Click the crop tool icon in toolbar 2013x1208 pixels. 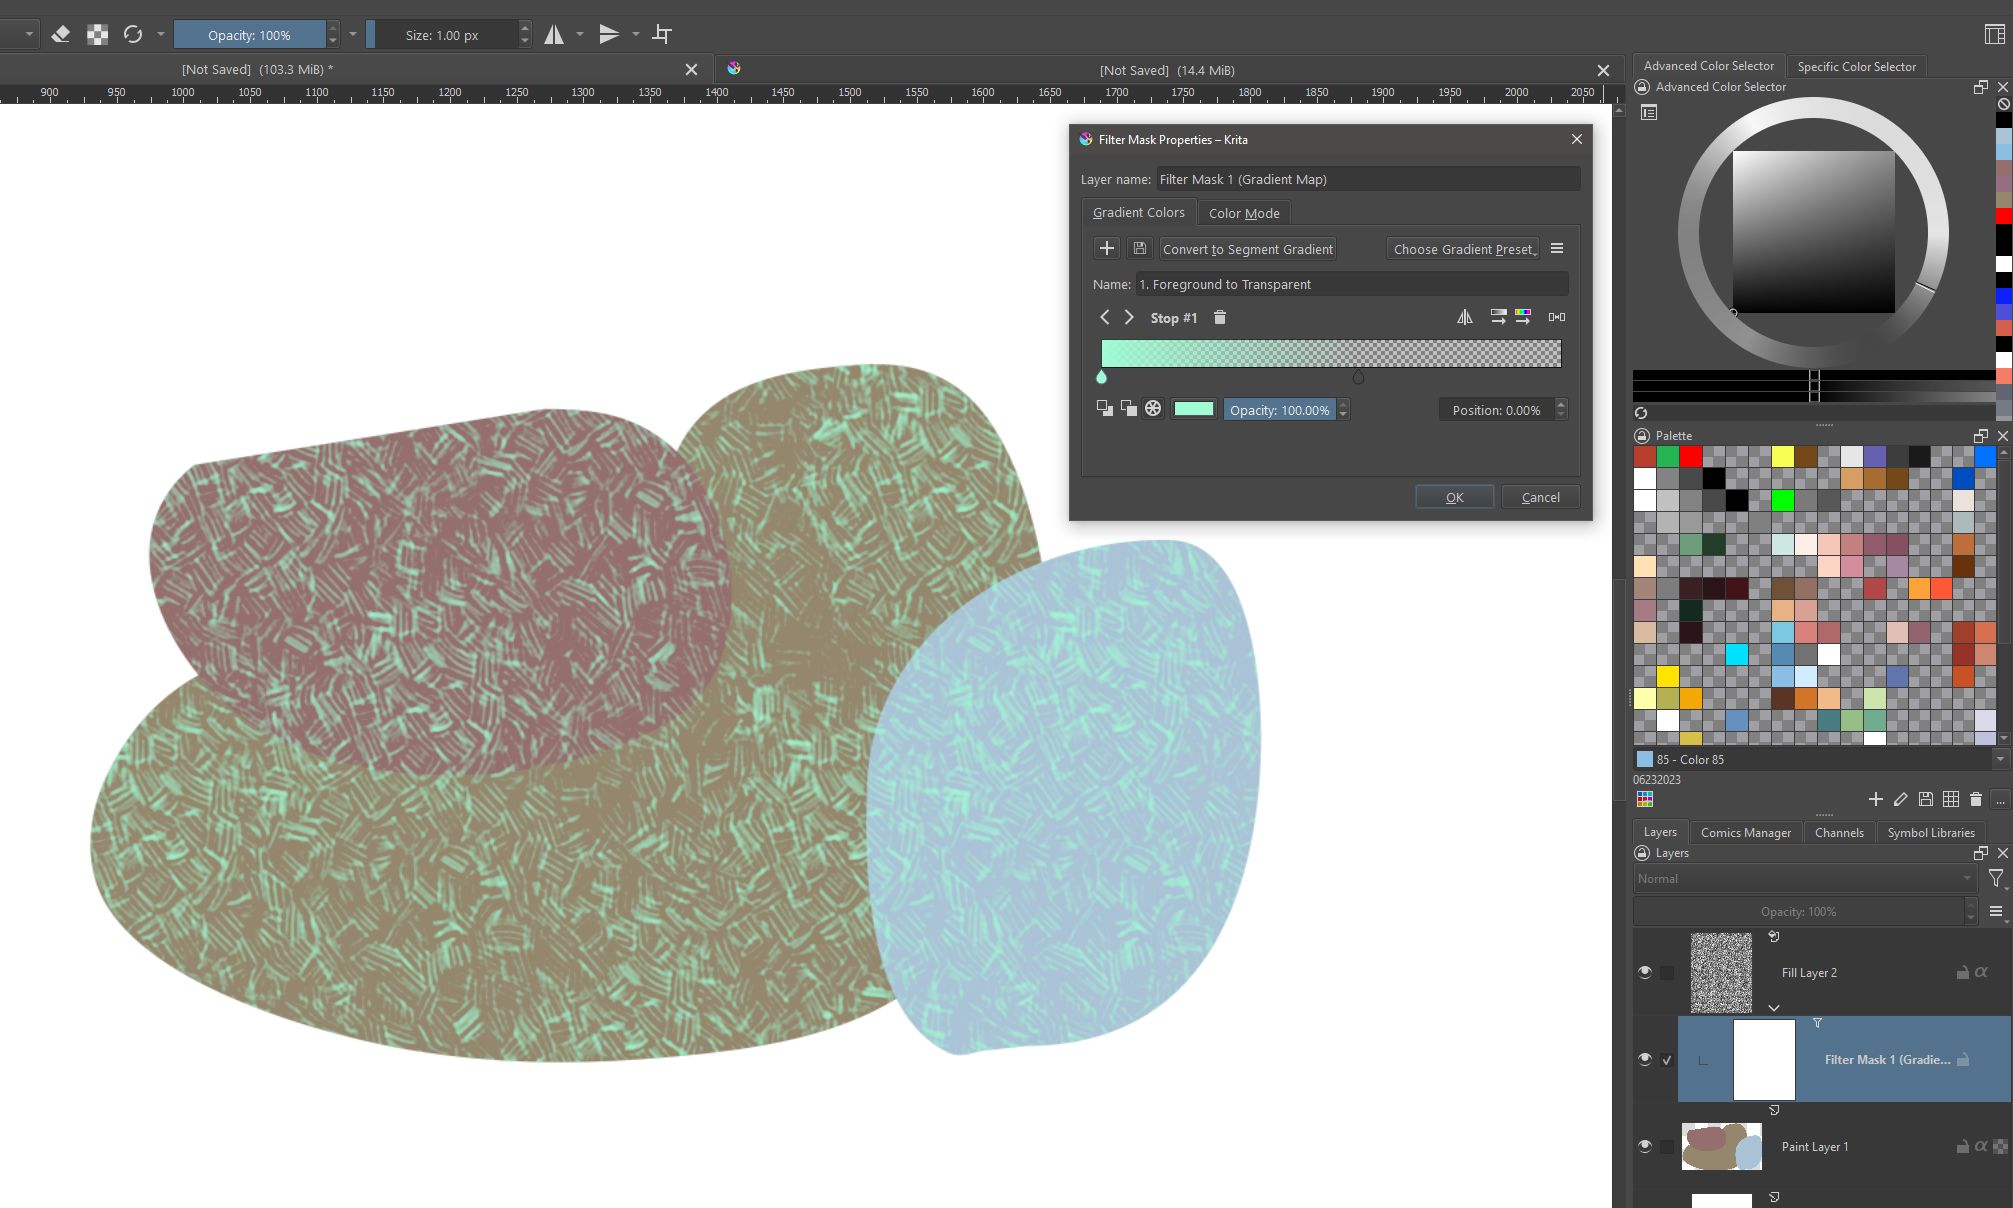(662, 34)
